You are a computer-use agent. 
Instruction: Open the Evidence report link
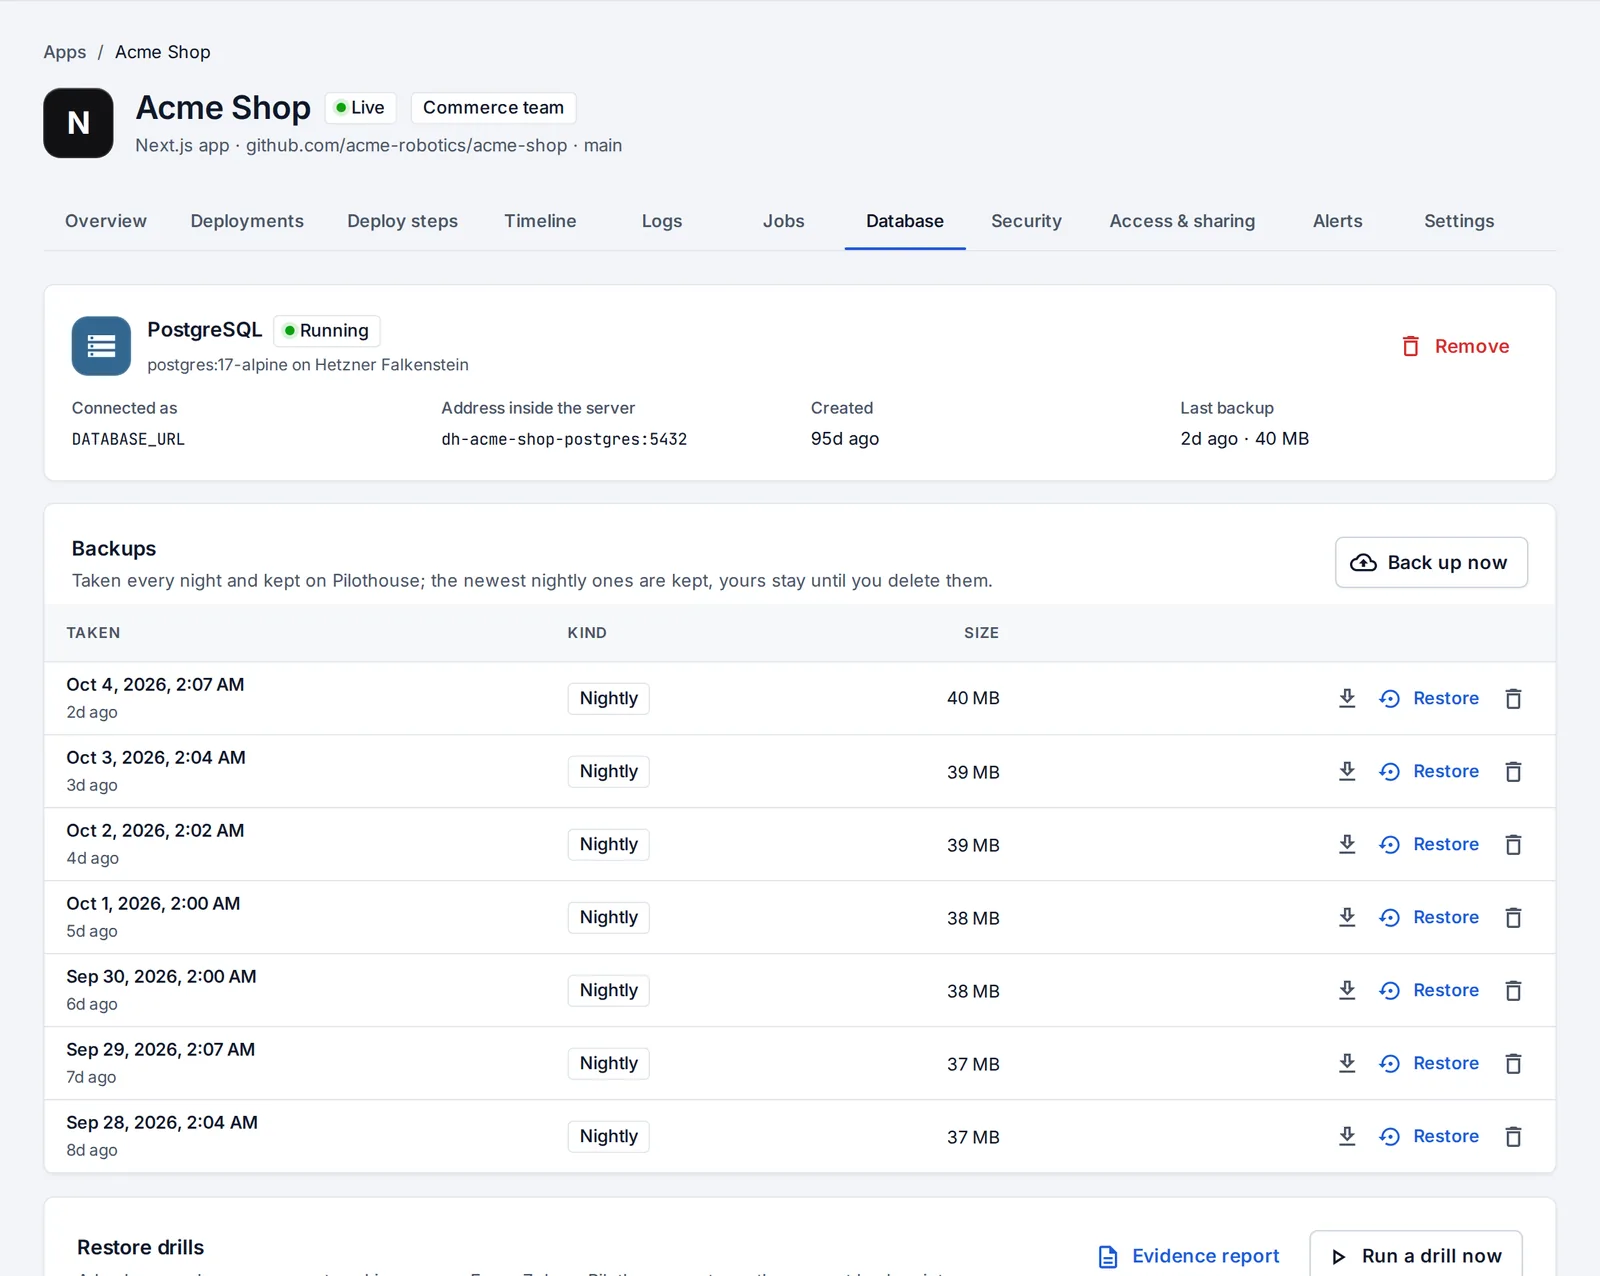(x=1189, y=1256)
